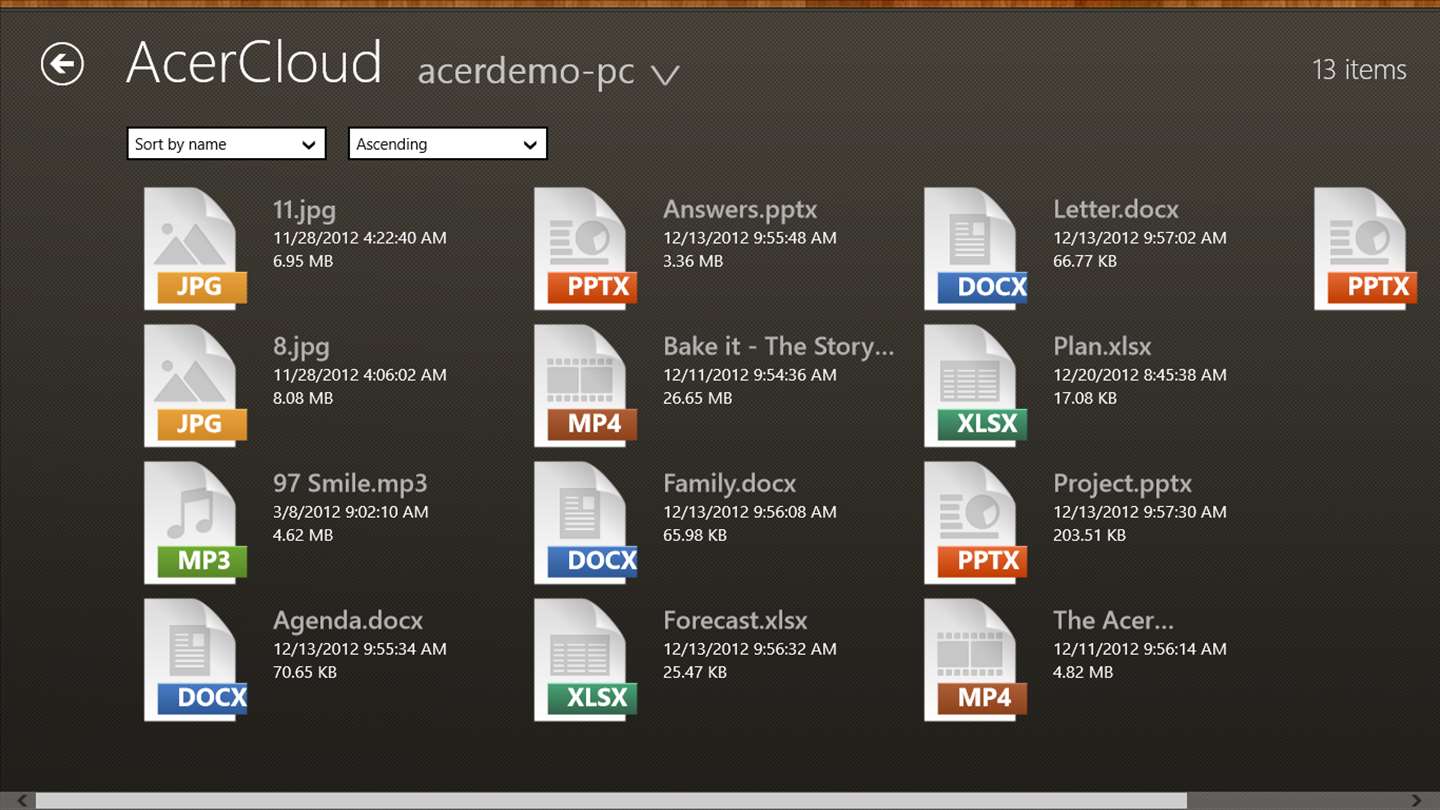Expand the acerdemo-pc device chevron
This screenshot has width=1440, height=810.
[x=665, y=74]
